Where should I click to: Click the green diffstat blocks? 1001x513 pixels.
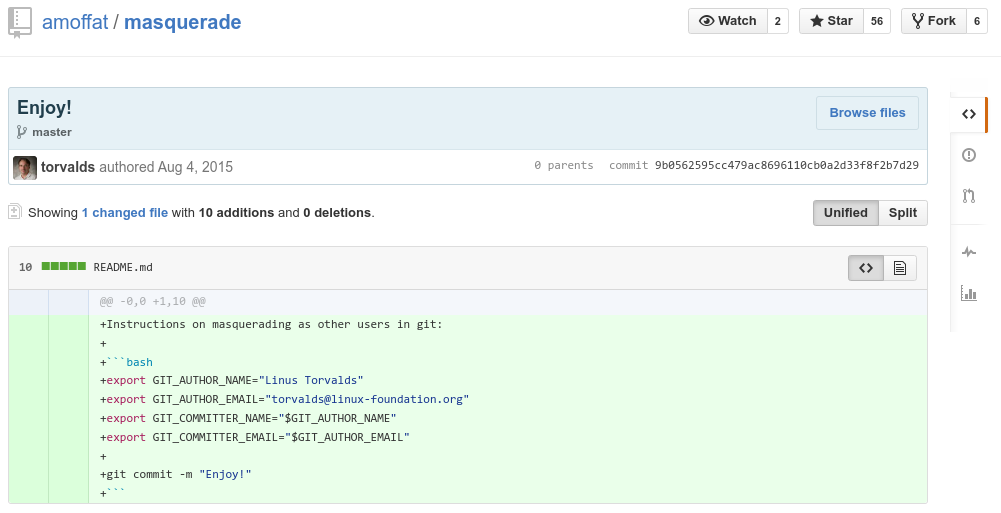(x=64, y=266)
